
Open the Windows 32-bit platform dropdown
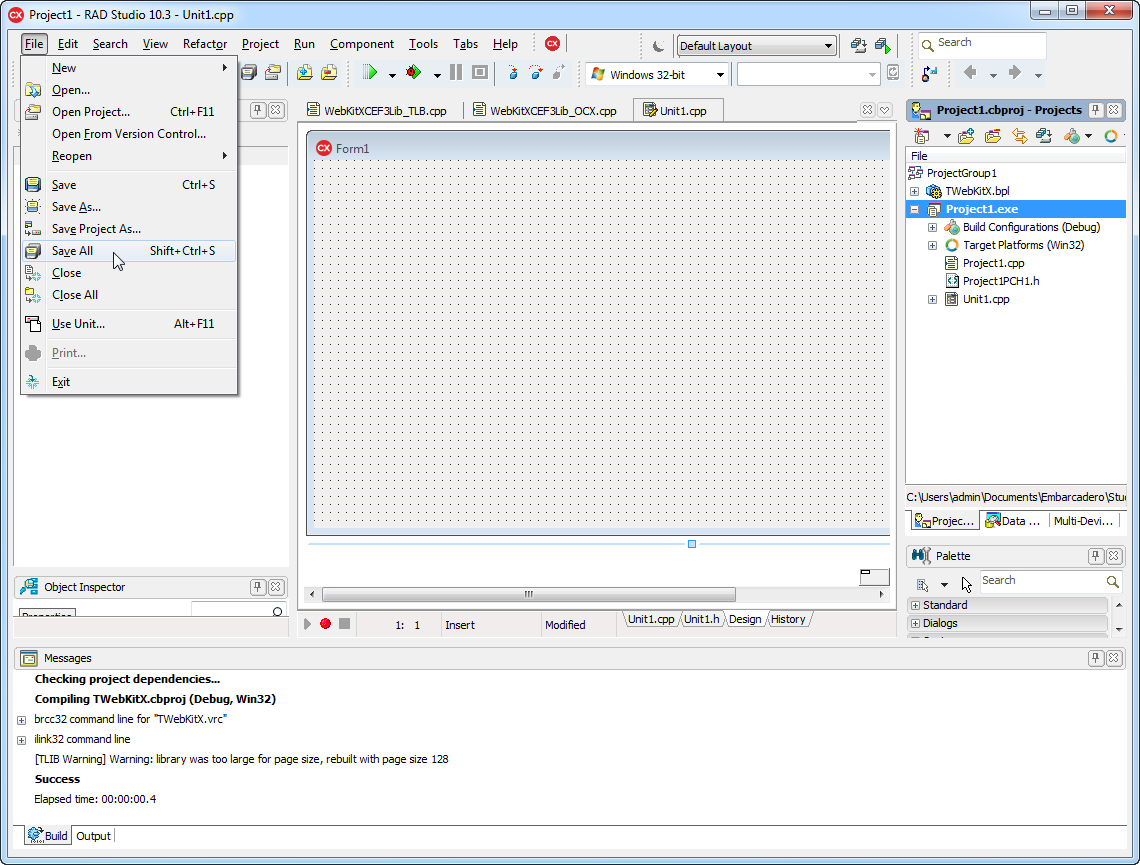click(657, 74)
